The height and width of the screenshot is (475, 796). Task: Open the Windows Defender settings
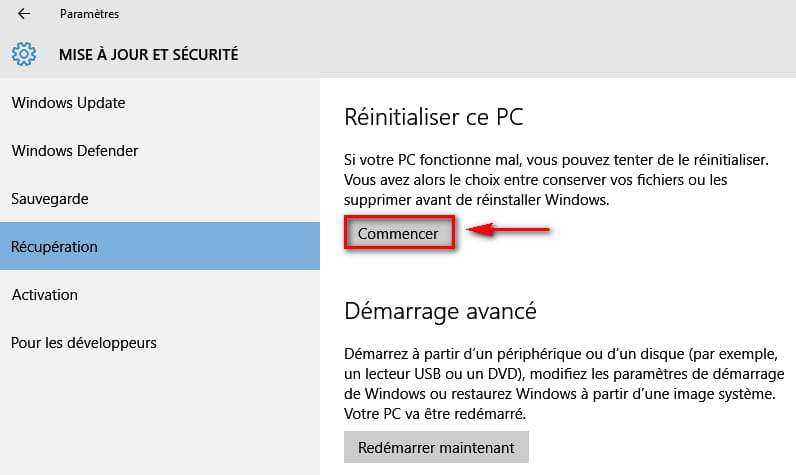75,151
